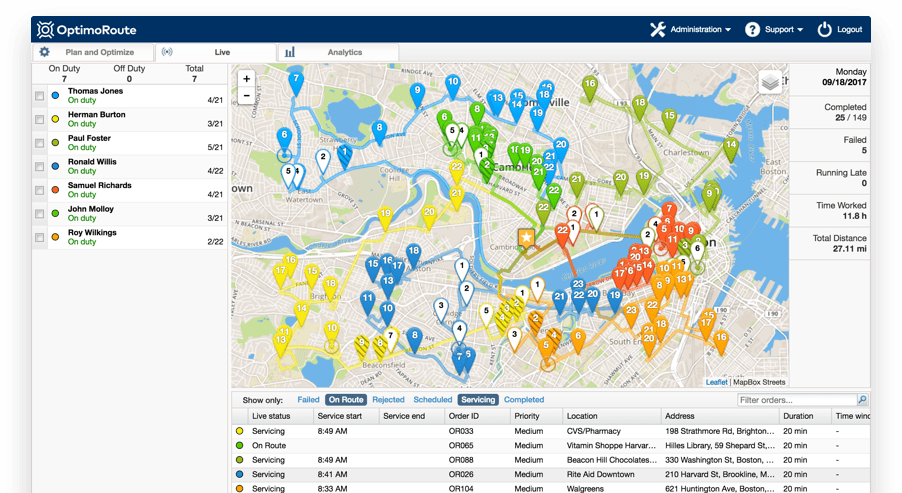Image resolution: width=902 pixels, height=493 pixels.
Task: Open the Leaflet attribution link
Action: [x=716, y=382]
